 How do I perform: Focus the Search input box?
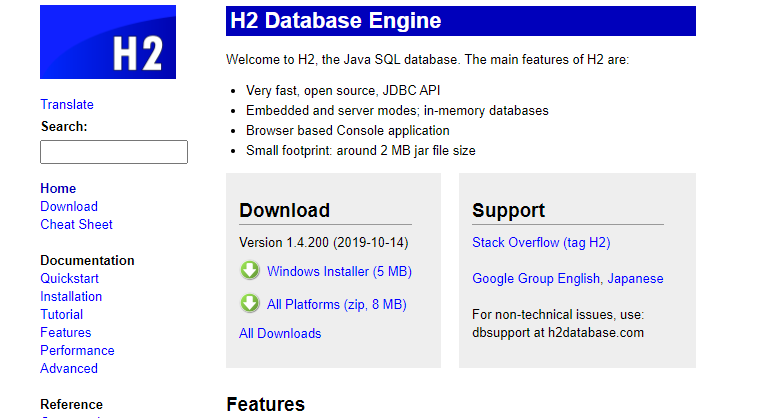pos(114,152)
